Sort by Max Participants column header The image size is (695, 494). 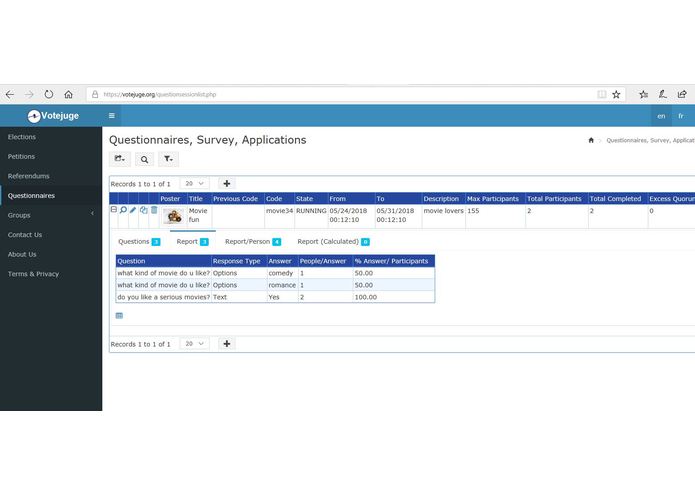coord(493,198)
